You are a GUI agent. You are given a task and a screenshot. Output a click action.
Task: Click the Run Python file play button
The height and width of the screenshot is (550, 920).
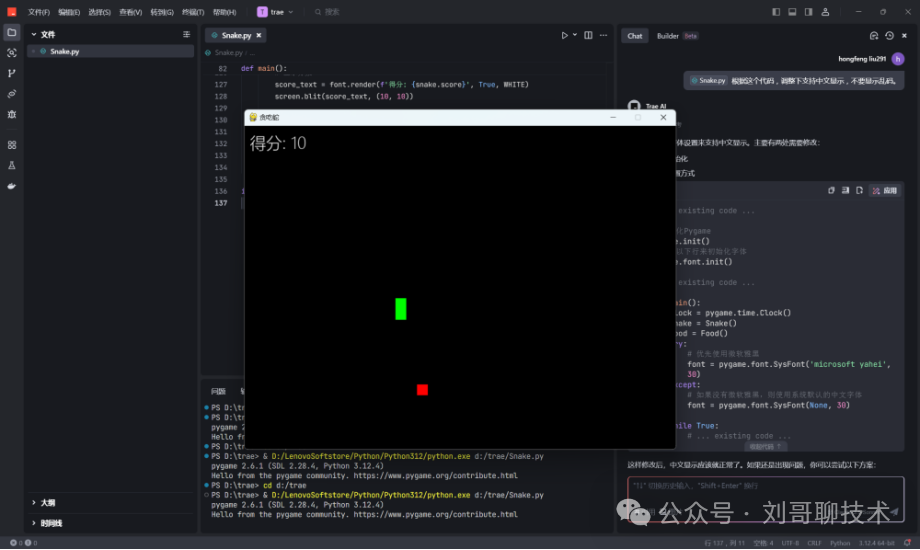pos(564,35)
